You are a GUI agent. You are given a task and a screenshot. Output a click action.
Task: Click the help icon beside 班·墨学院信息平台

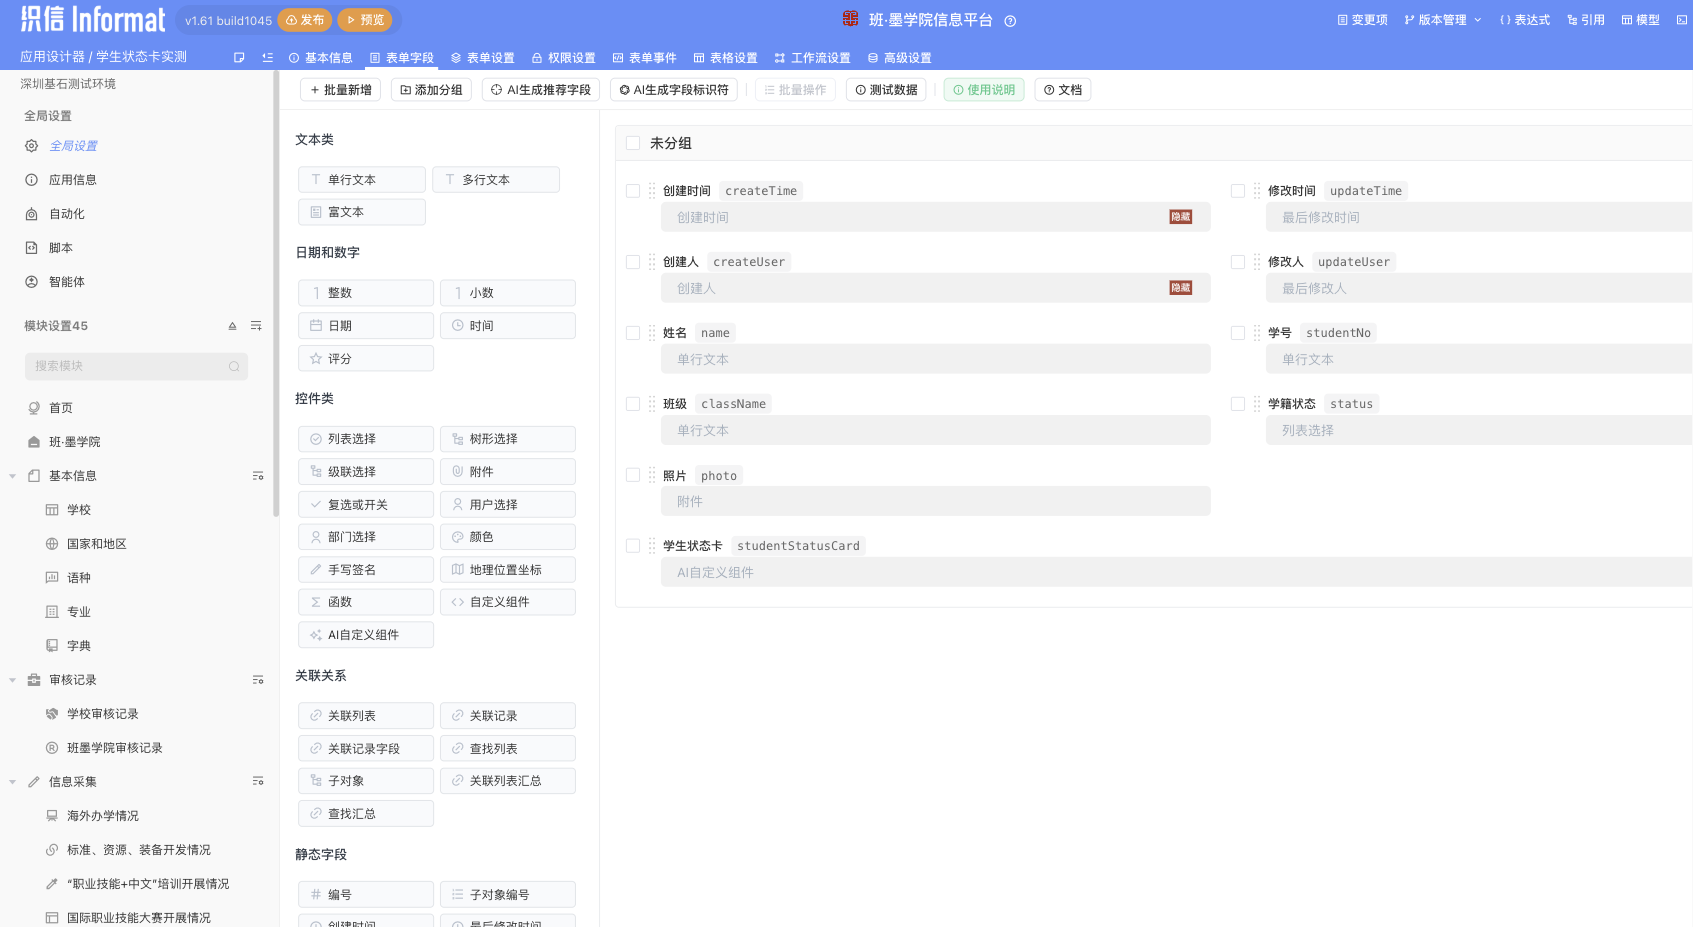pos(1010,21)
